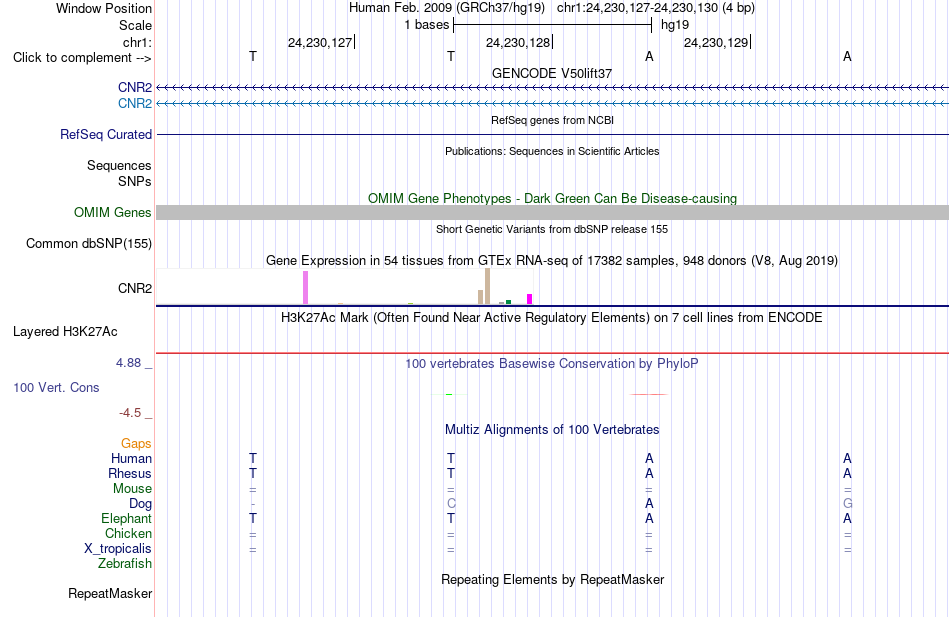
Task: Select the Rhesus alignment row label
Action: point(130,473)
